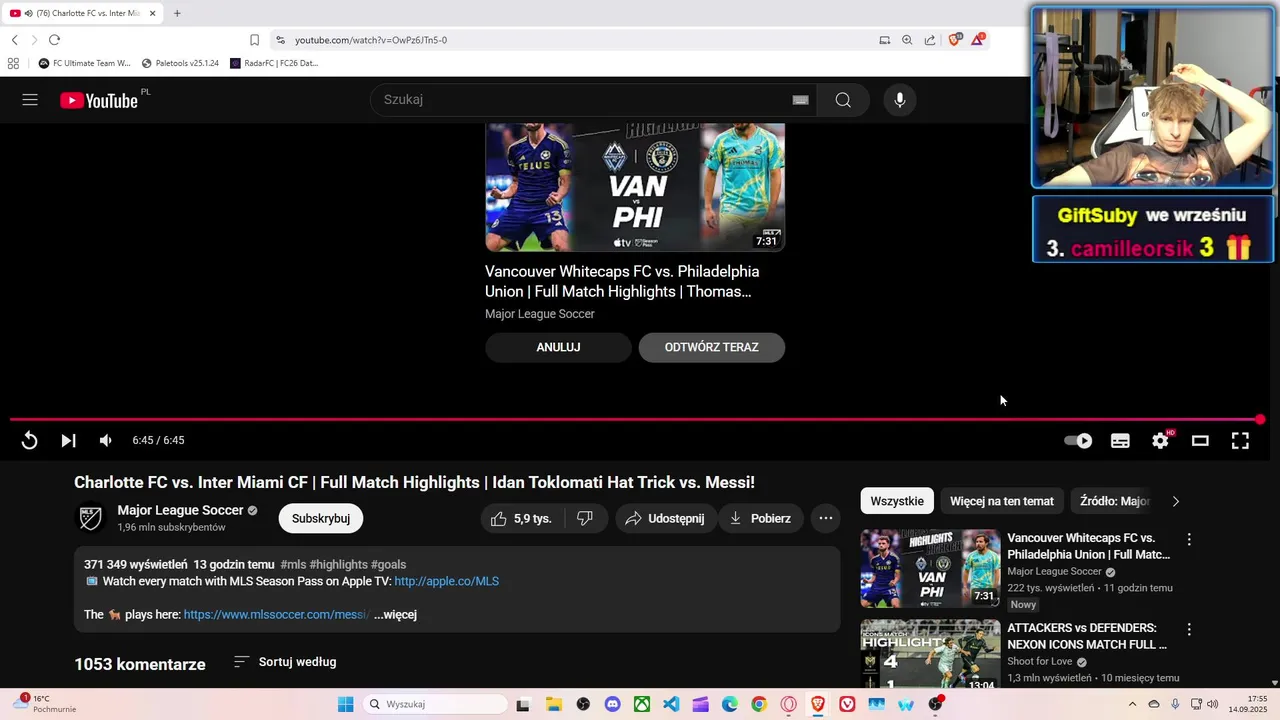
Task: Click ANULUJ to cancel autoplay
Action: tap(558, 347)
